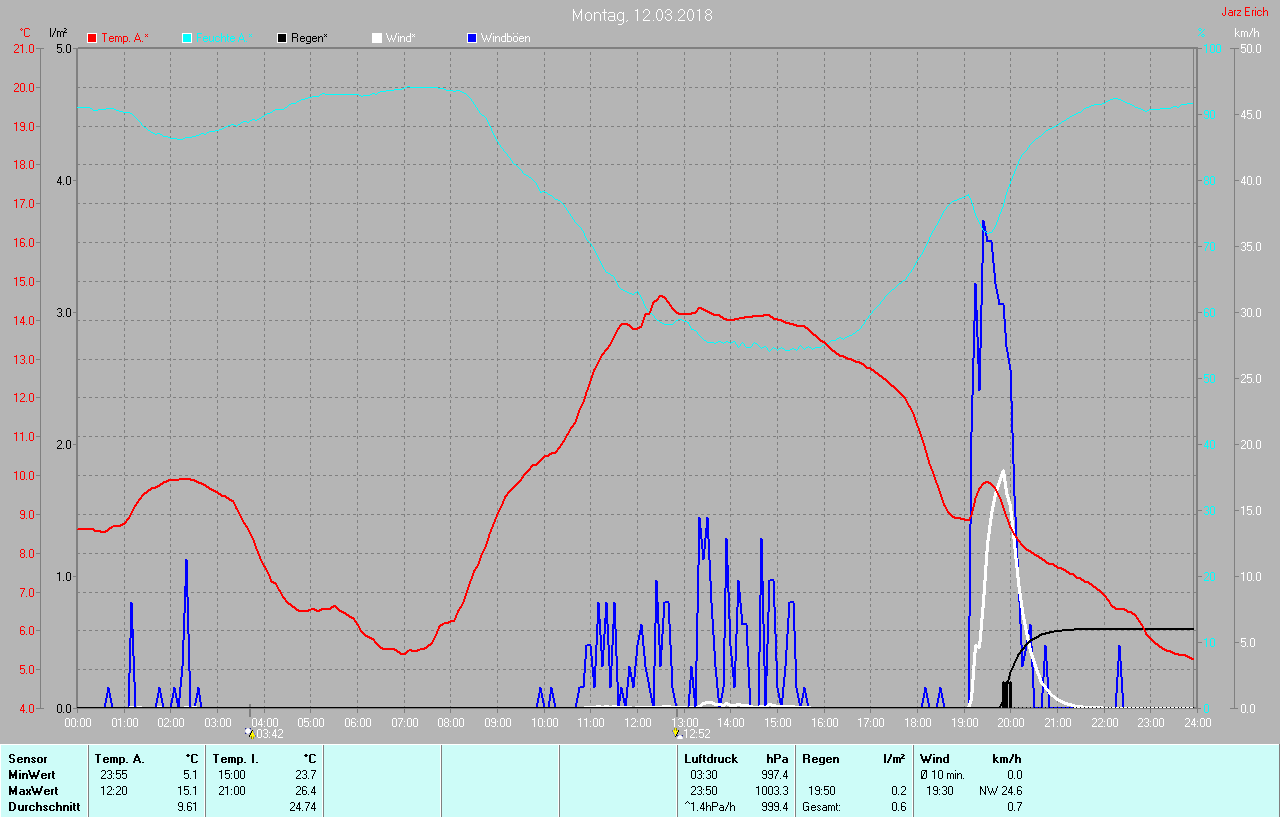Click the date title Montag, 12.03.2018
The width and height of the screenshot is (1280, 817).
coord(642,15)
